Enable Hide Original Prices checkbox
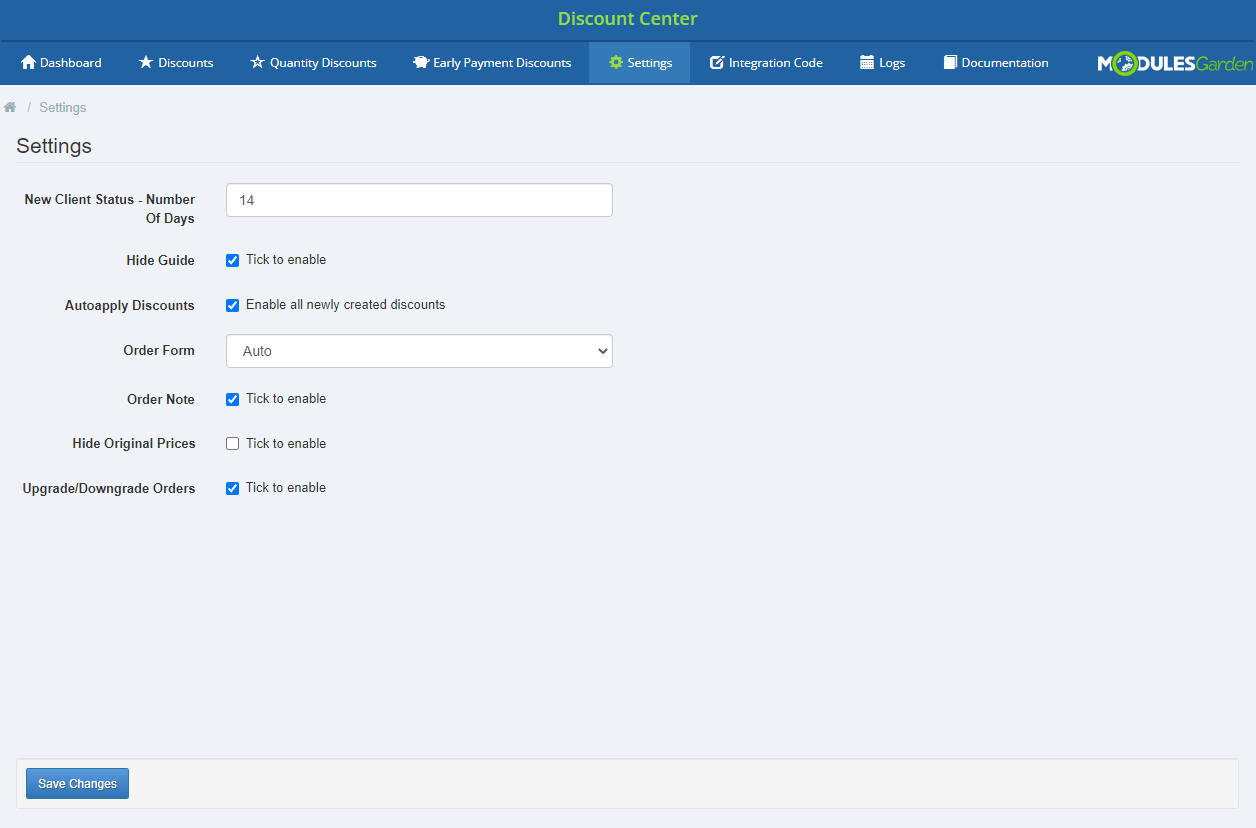Image resolution: width=1256 pixels, height=828 pixels. pyautogui.click(x=233, y=444)
